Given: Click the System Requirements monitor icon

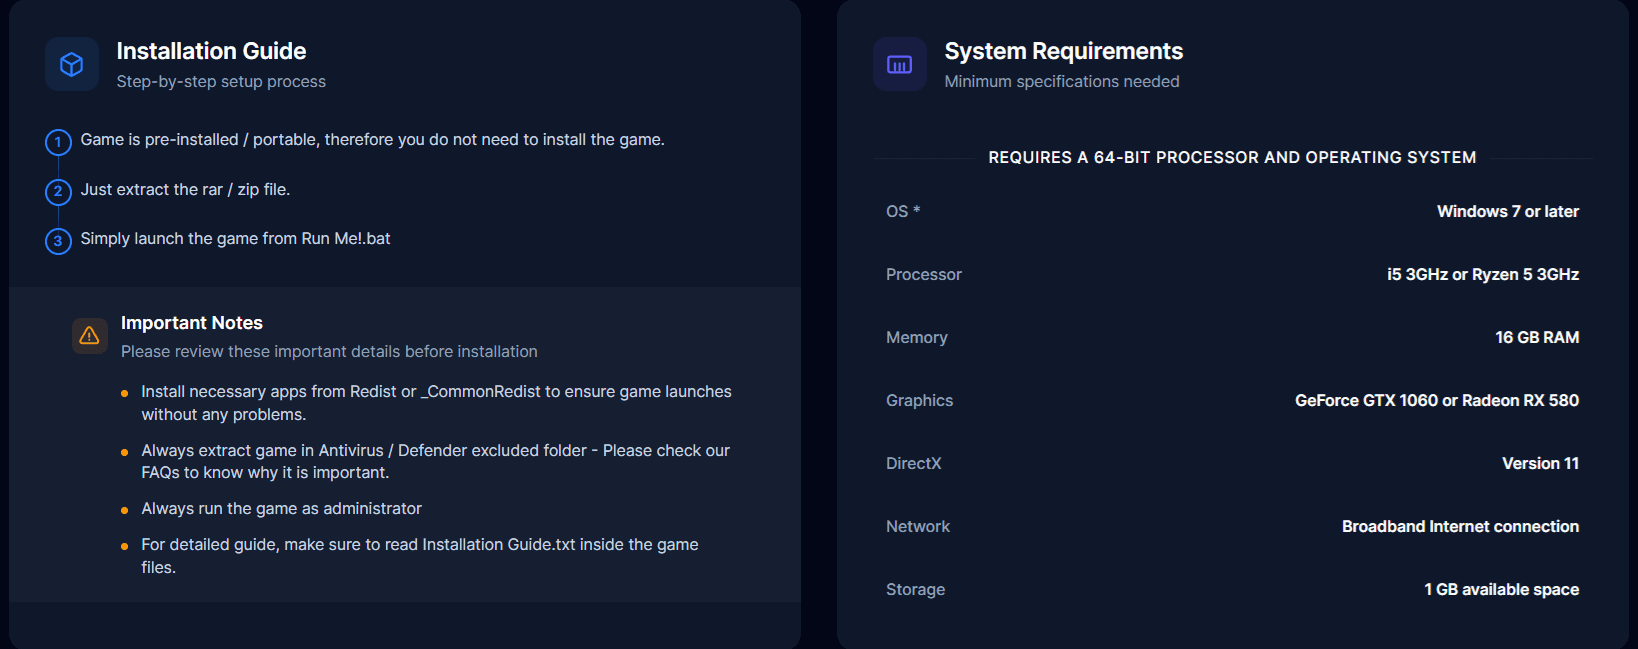Looking at the screenshot, I should [899, 64].
